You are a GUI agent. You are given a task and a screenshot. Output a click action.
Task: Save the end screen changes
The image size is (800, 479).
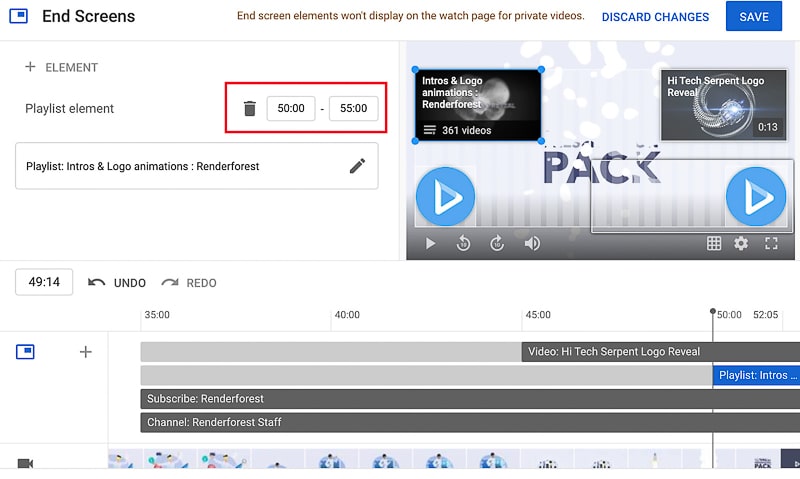754,16
